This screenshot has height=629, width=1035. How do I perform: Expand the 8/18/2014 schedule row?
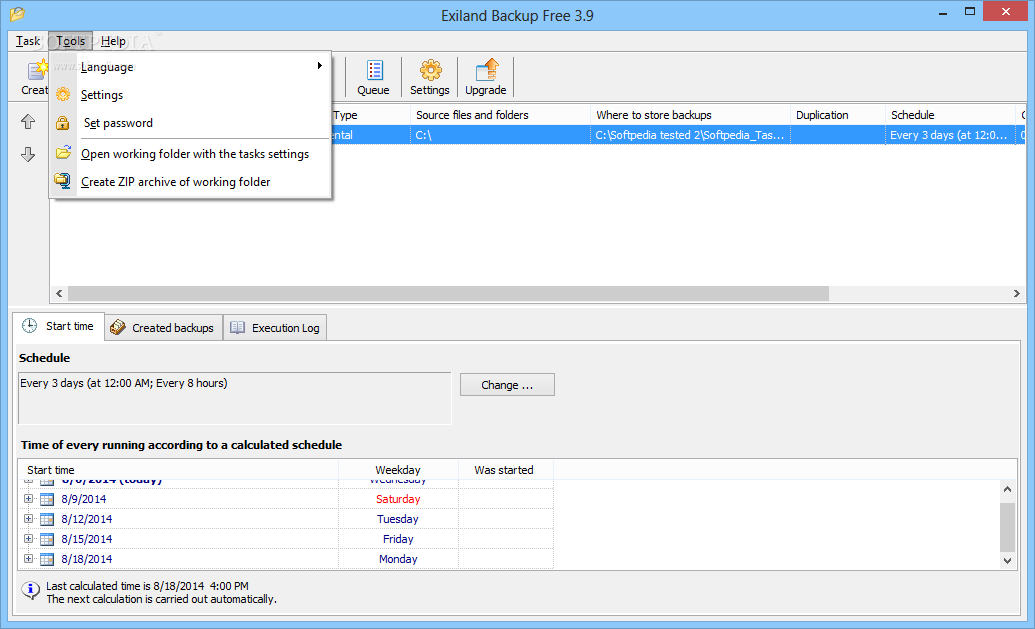point(28,558)
